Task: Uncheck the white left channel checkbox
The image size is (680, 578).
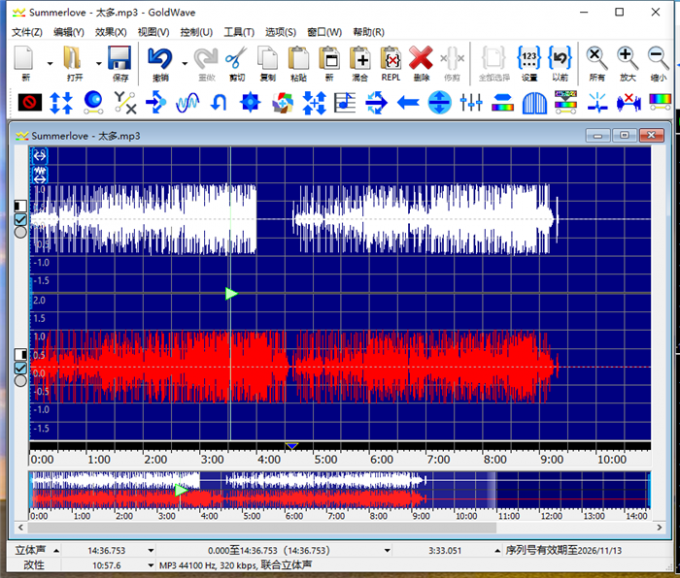Action: tap(21, 219)
